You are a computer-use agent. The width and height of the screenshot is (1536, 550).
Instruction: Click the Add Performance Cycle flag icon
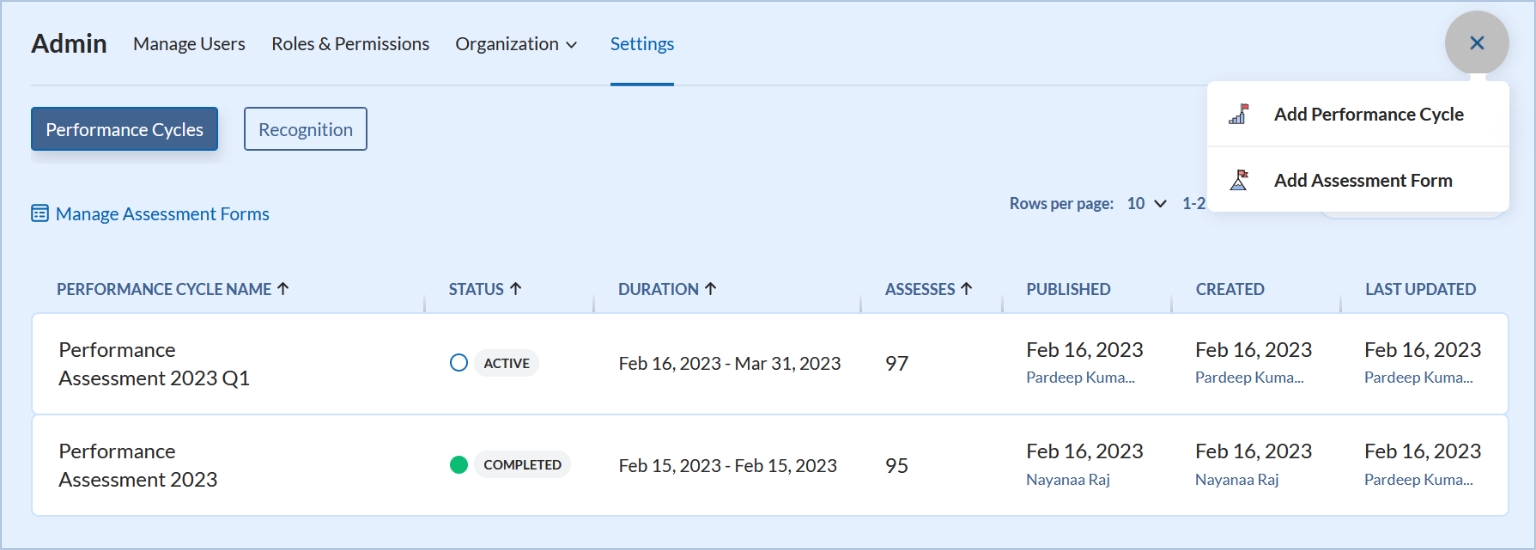click(1239, 114)
